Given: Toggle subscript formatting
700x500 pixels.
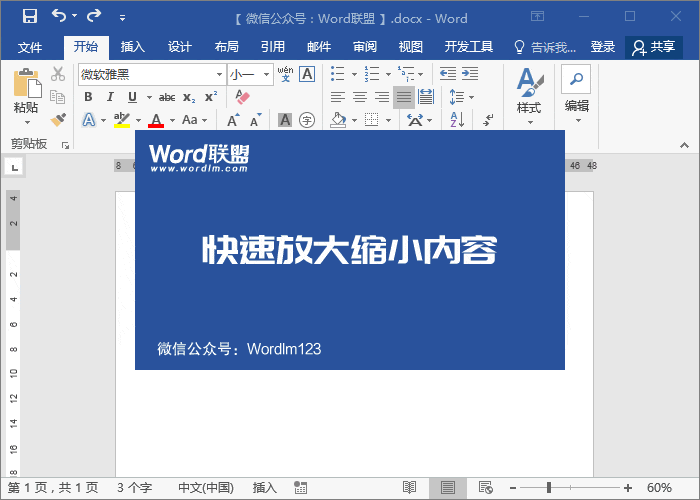Looking at the screenshot, I should [x=189, y=97].
